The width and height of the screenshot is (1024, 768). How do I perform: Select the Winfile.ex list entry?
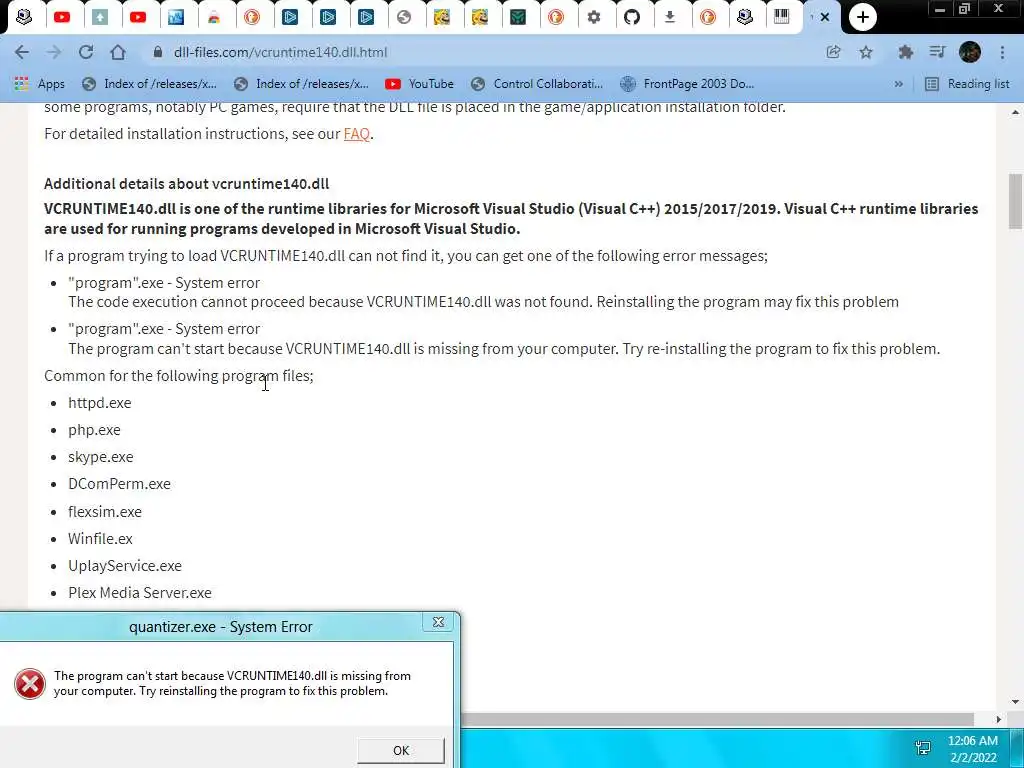[100, 539]
